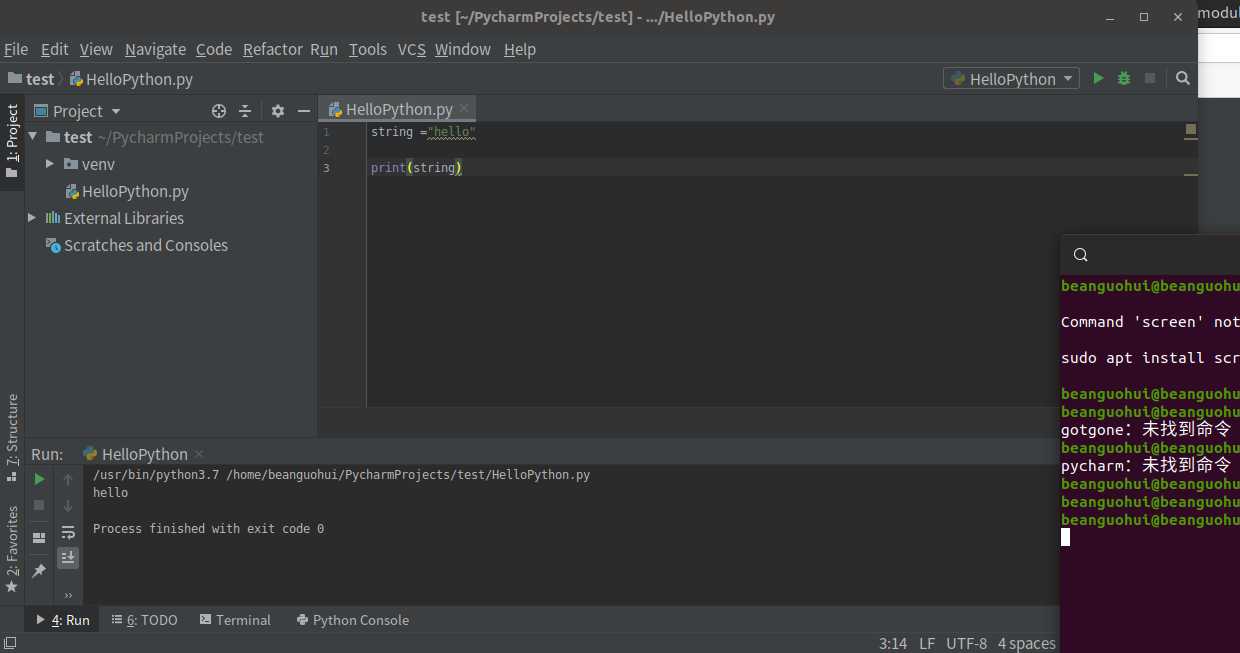Toggle the 7: Structure side panel
This screenshot has height=653, width=1240.
12,437
